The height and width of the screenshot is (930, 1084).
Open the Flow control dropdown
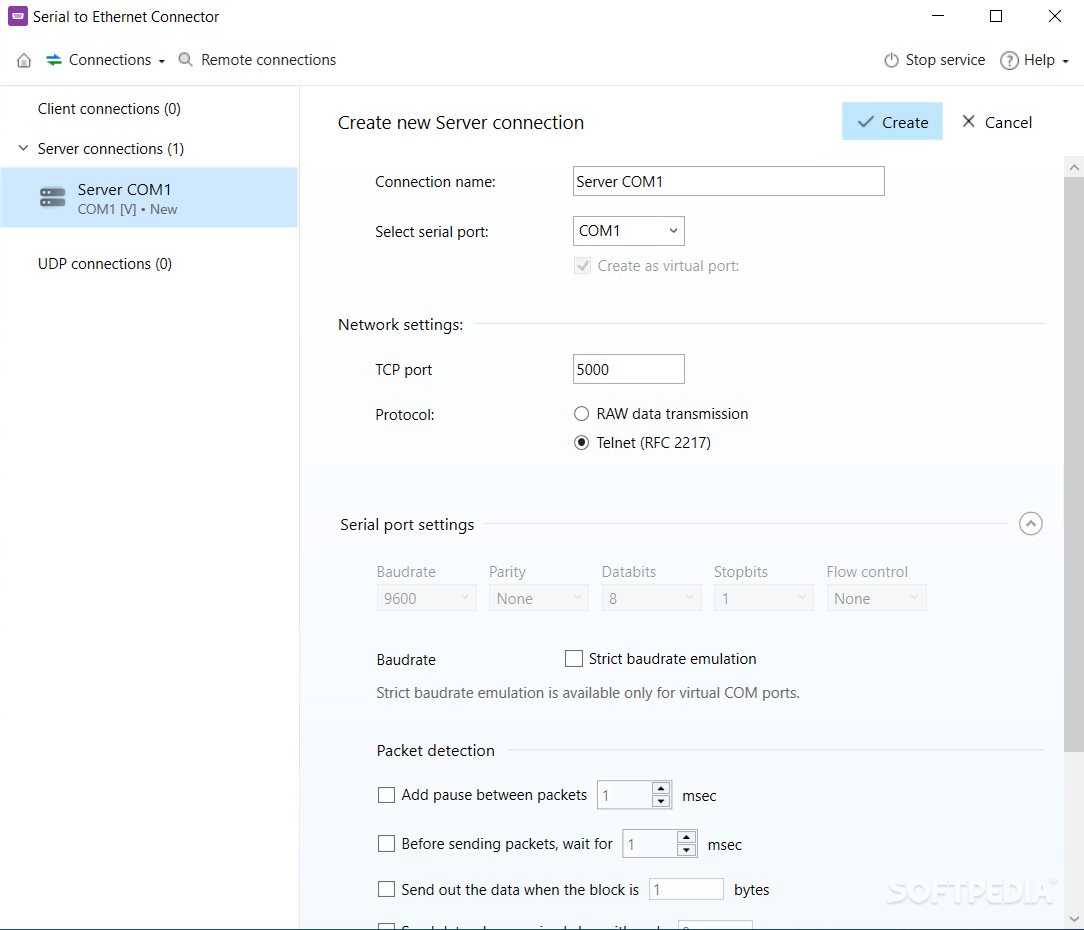pyautogui.click(x=876, y=598)
